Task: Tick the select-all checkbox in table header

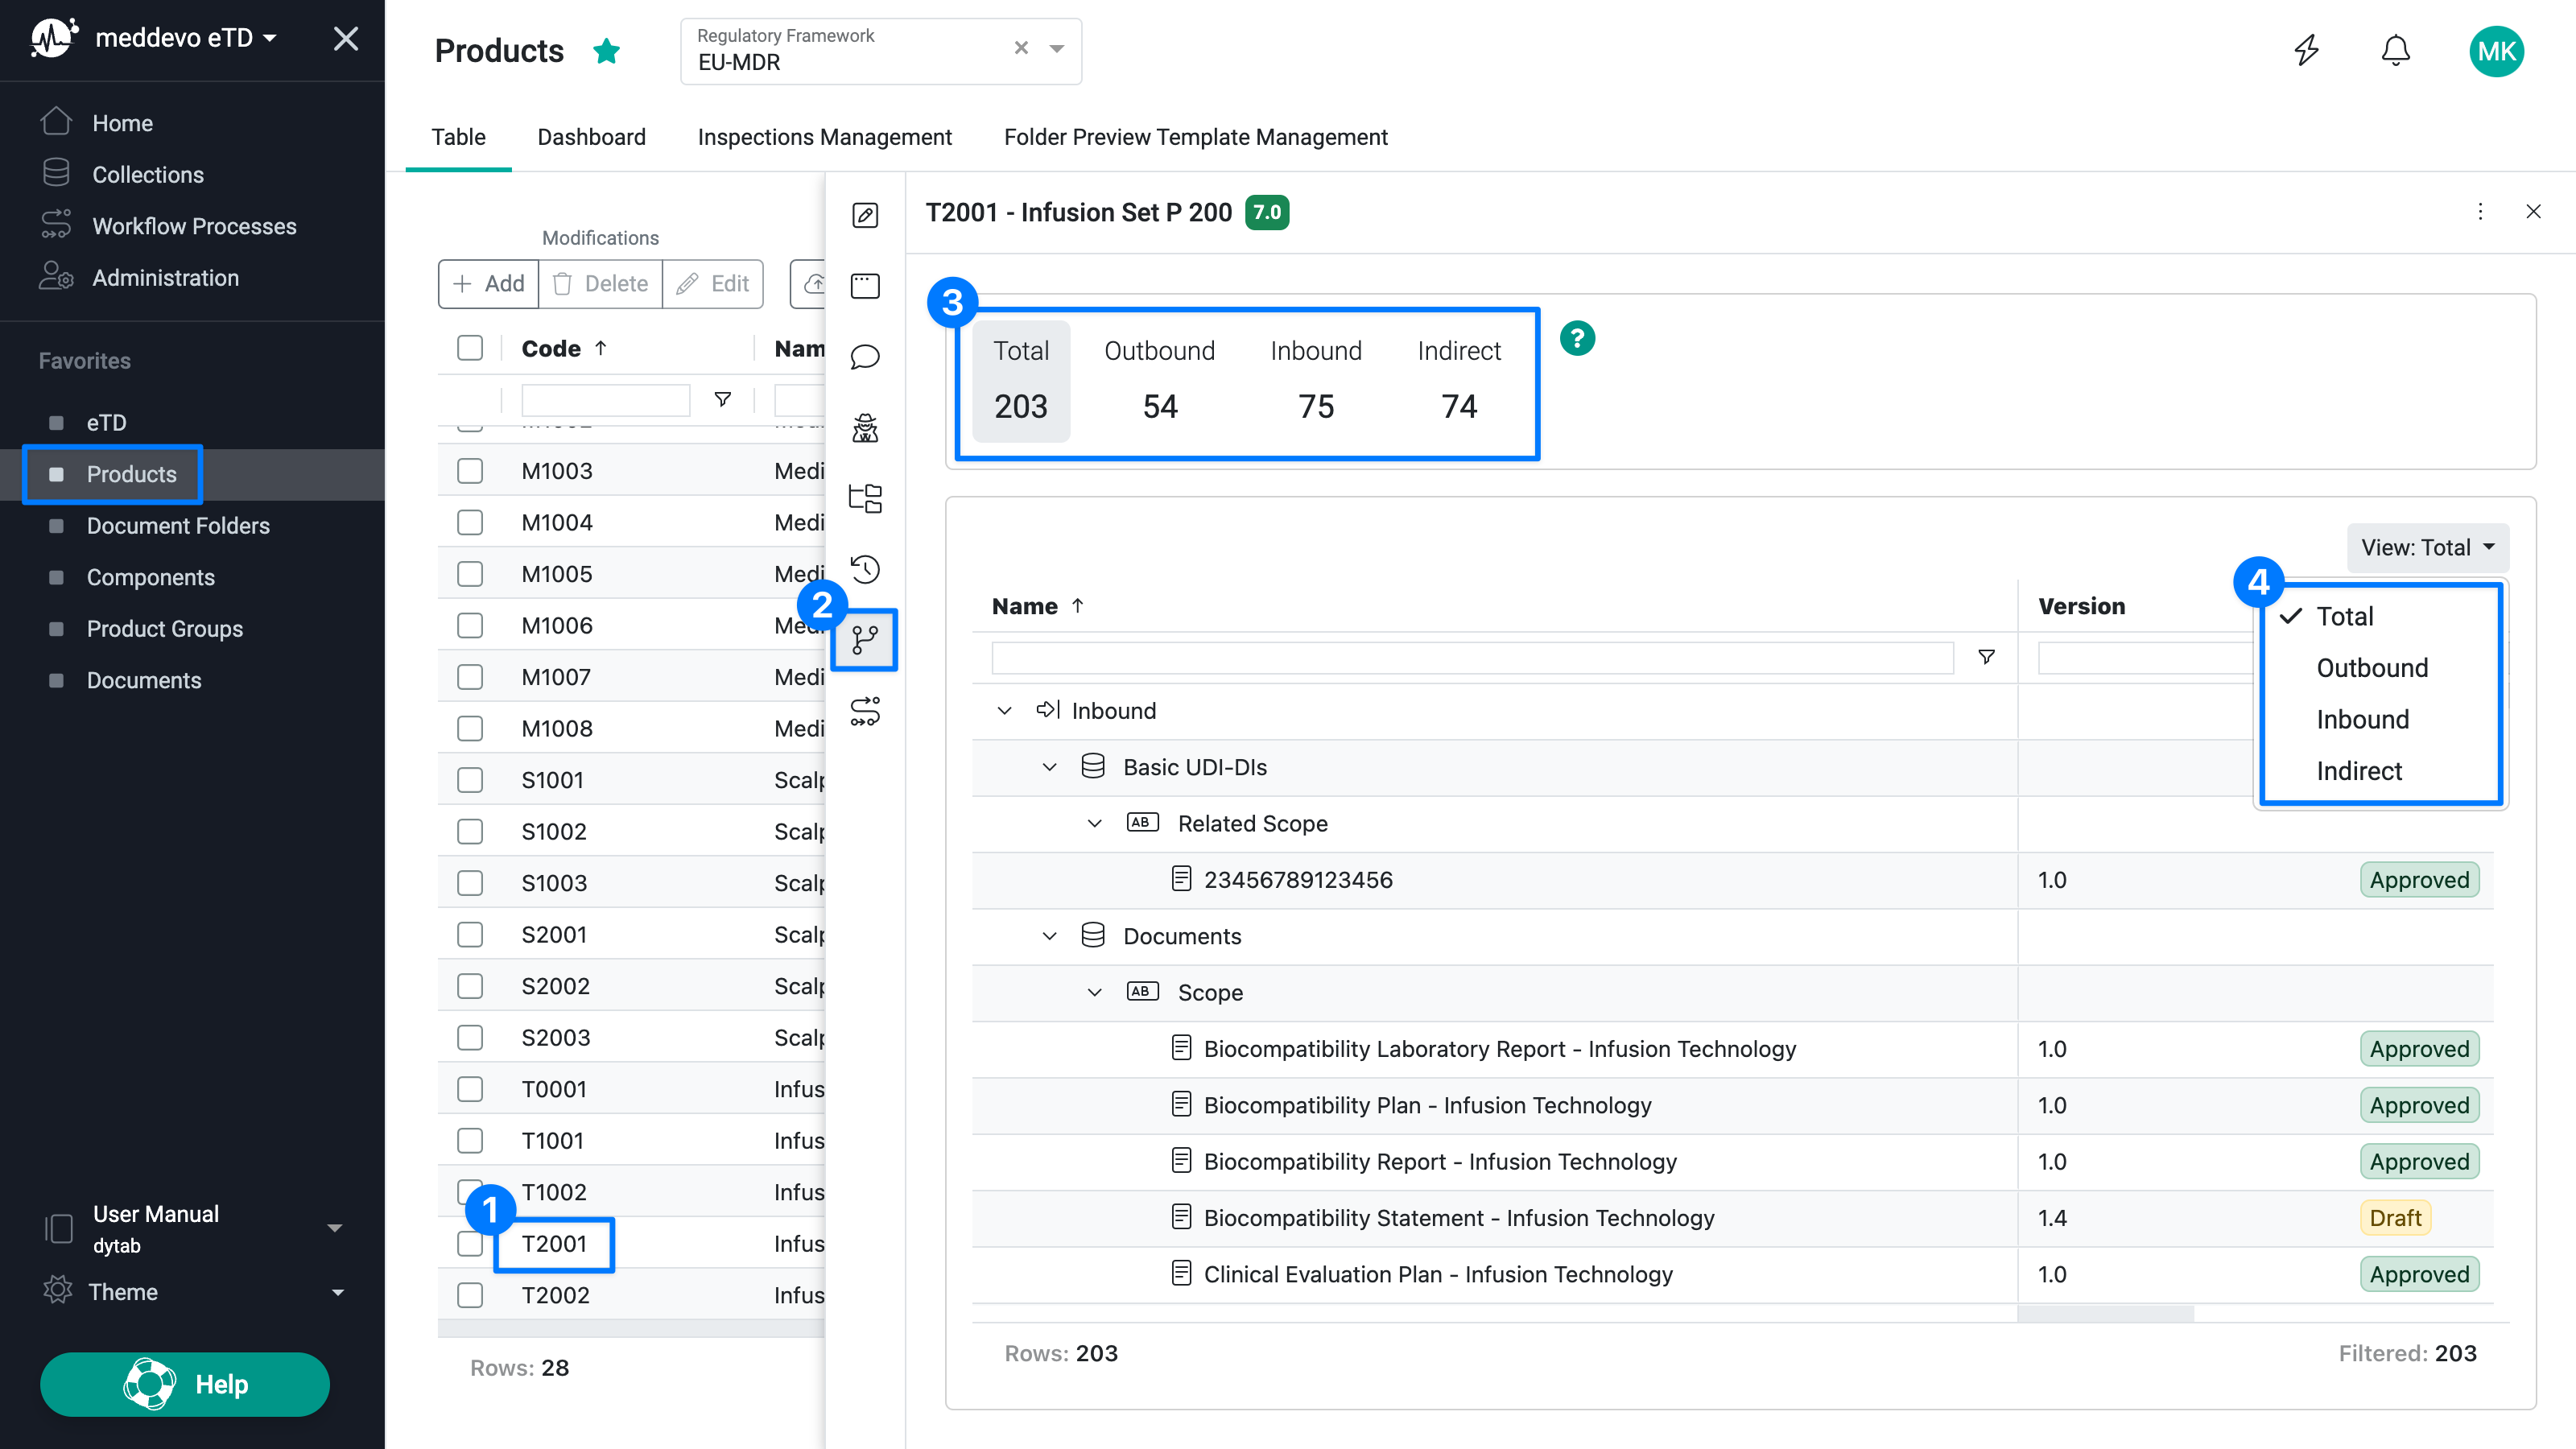Action: click(470, 347)
